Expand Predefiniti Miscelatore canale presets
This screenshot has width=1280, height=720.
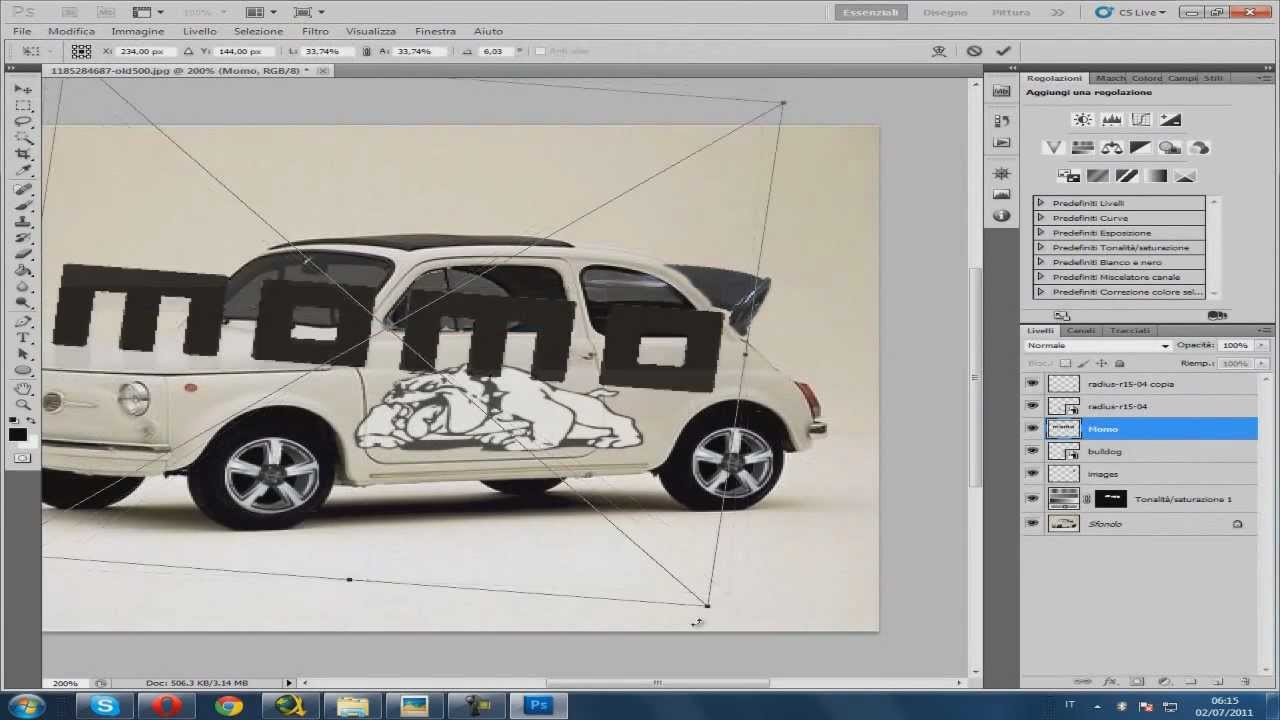tap(1040, 277)
